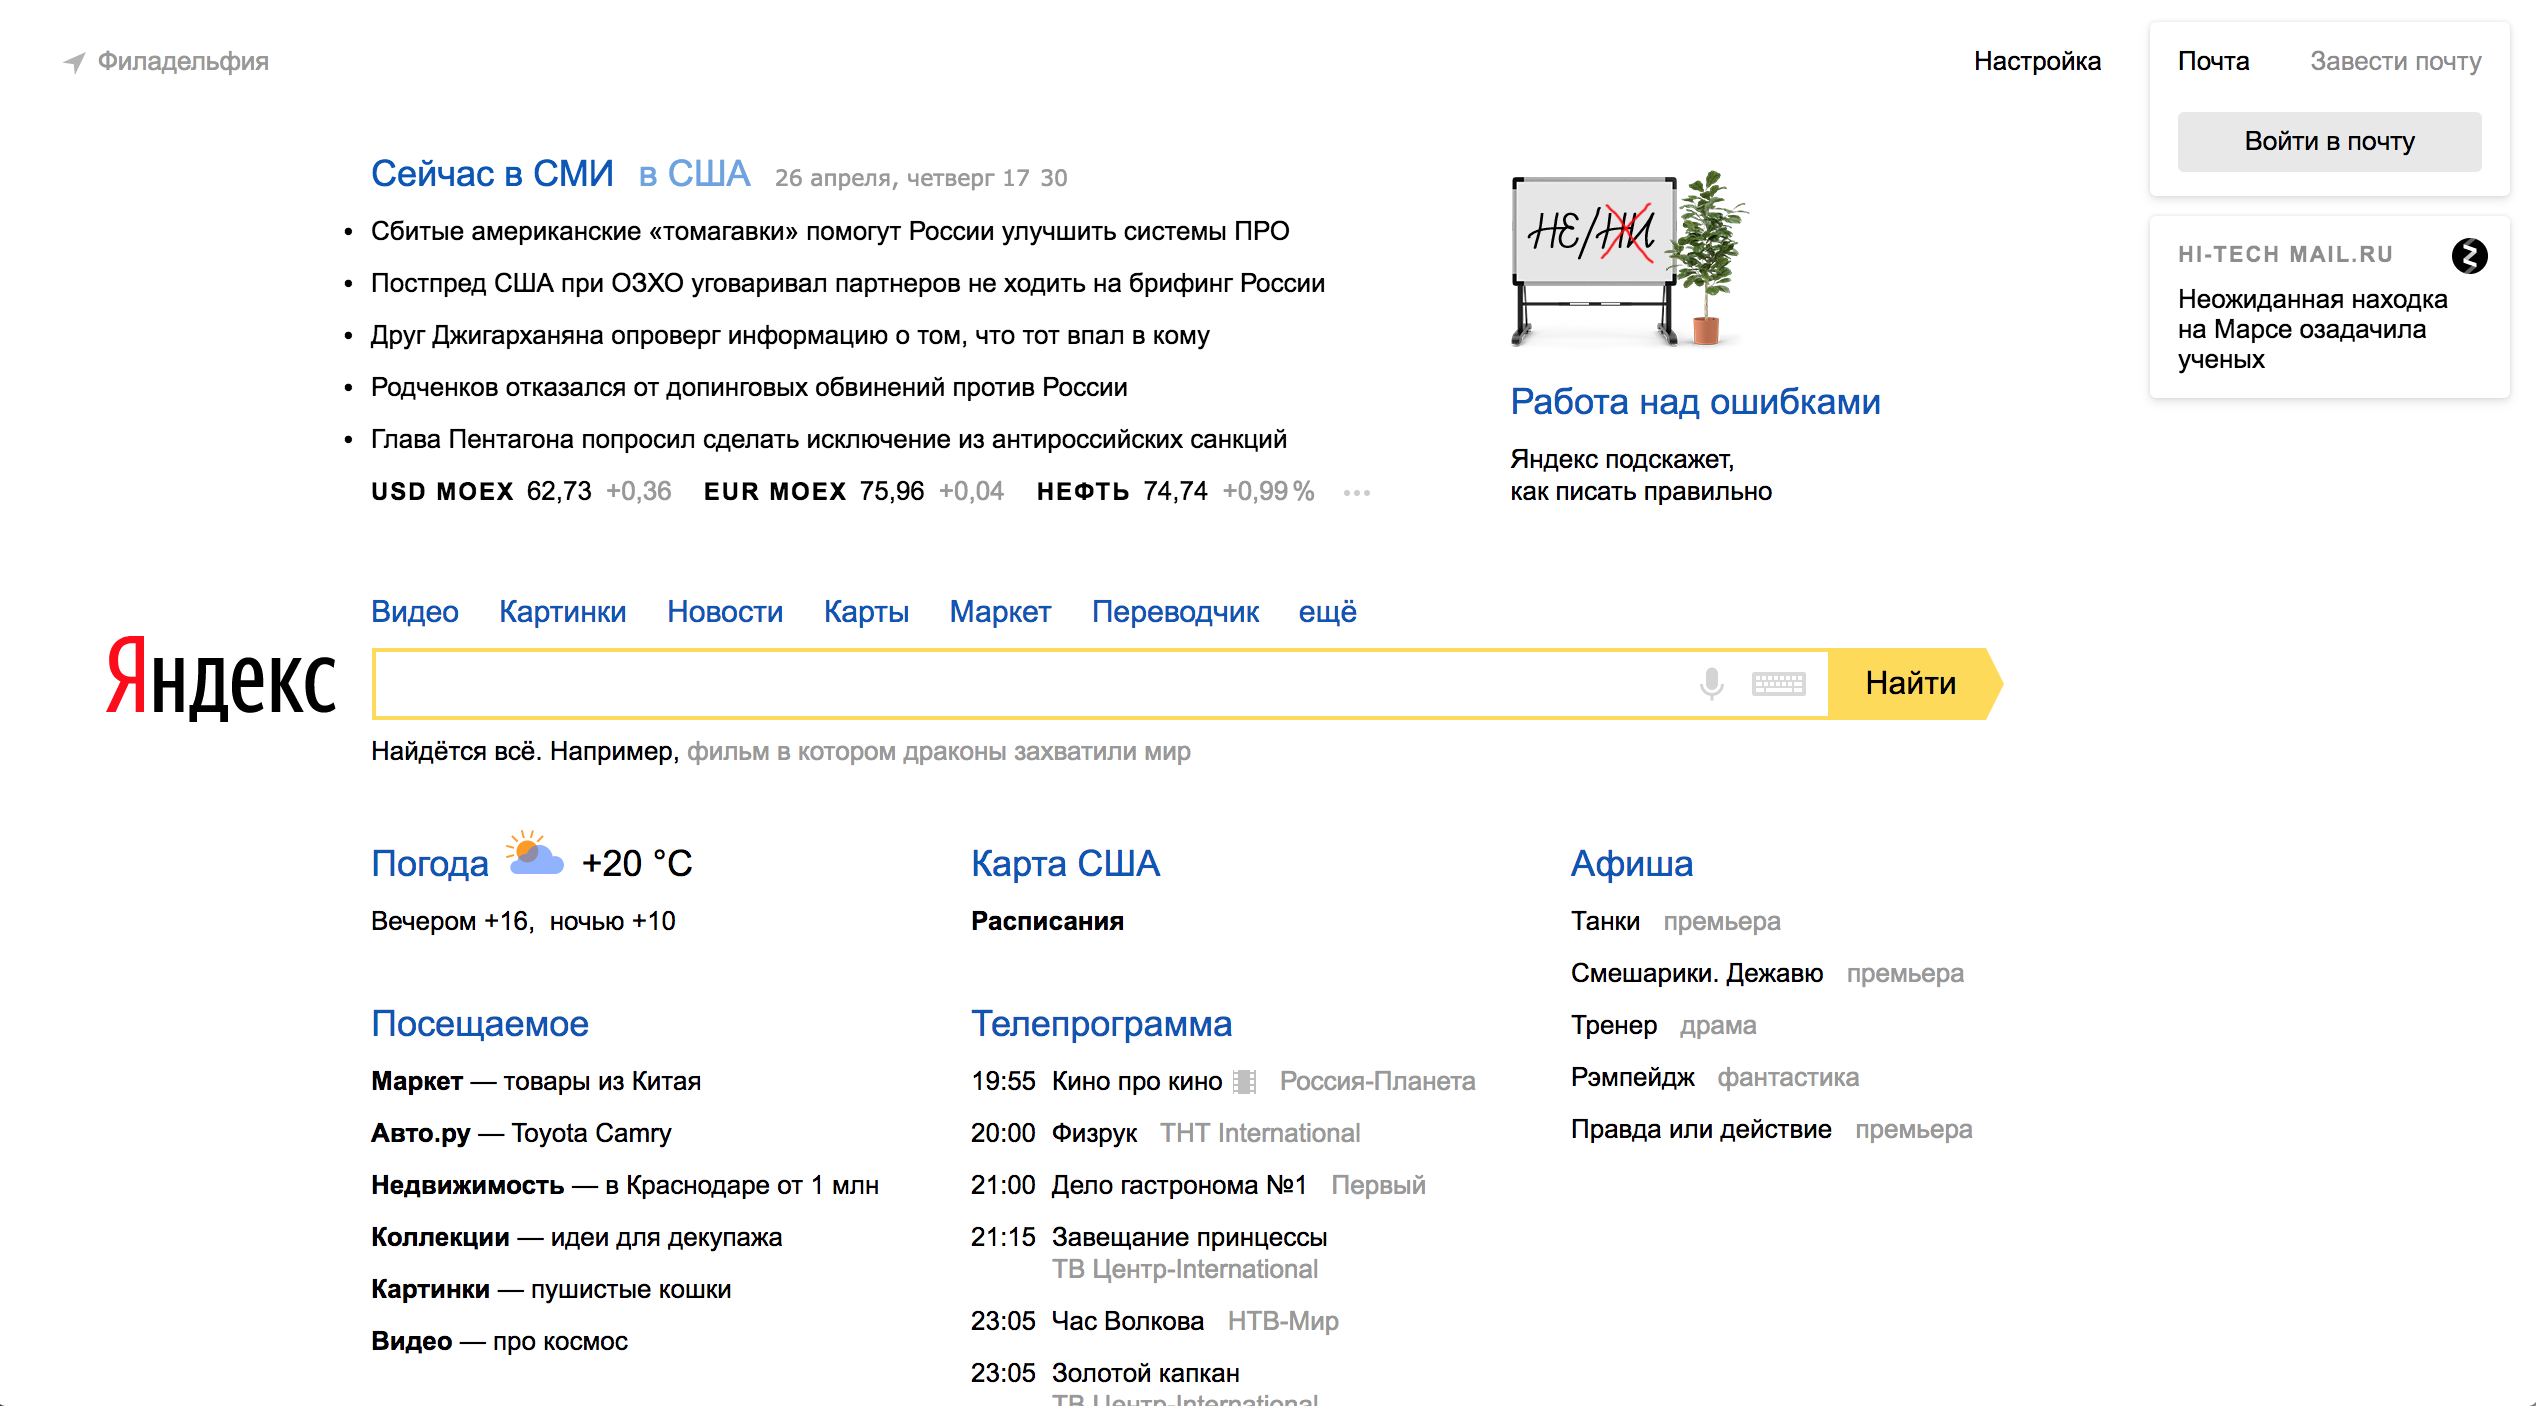Screen dimensions: 2536x1406
Task: Open news about Постпред США при ОЗХО
Action: point(848,283)
